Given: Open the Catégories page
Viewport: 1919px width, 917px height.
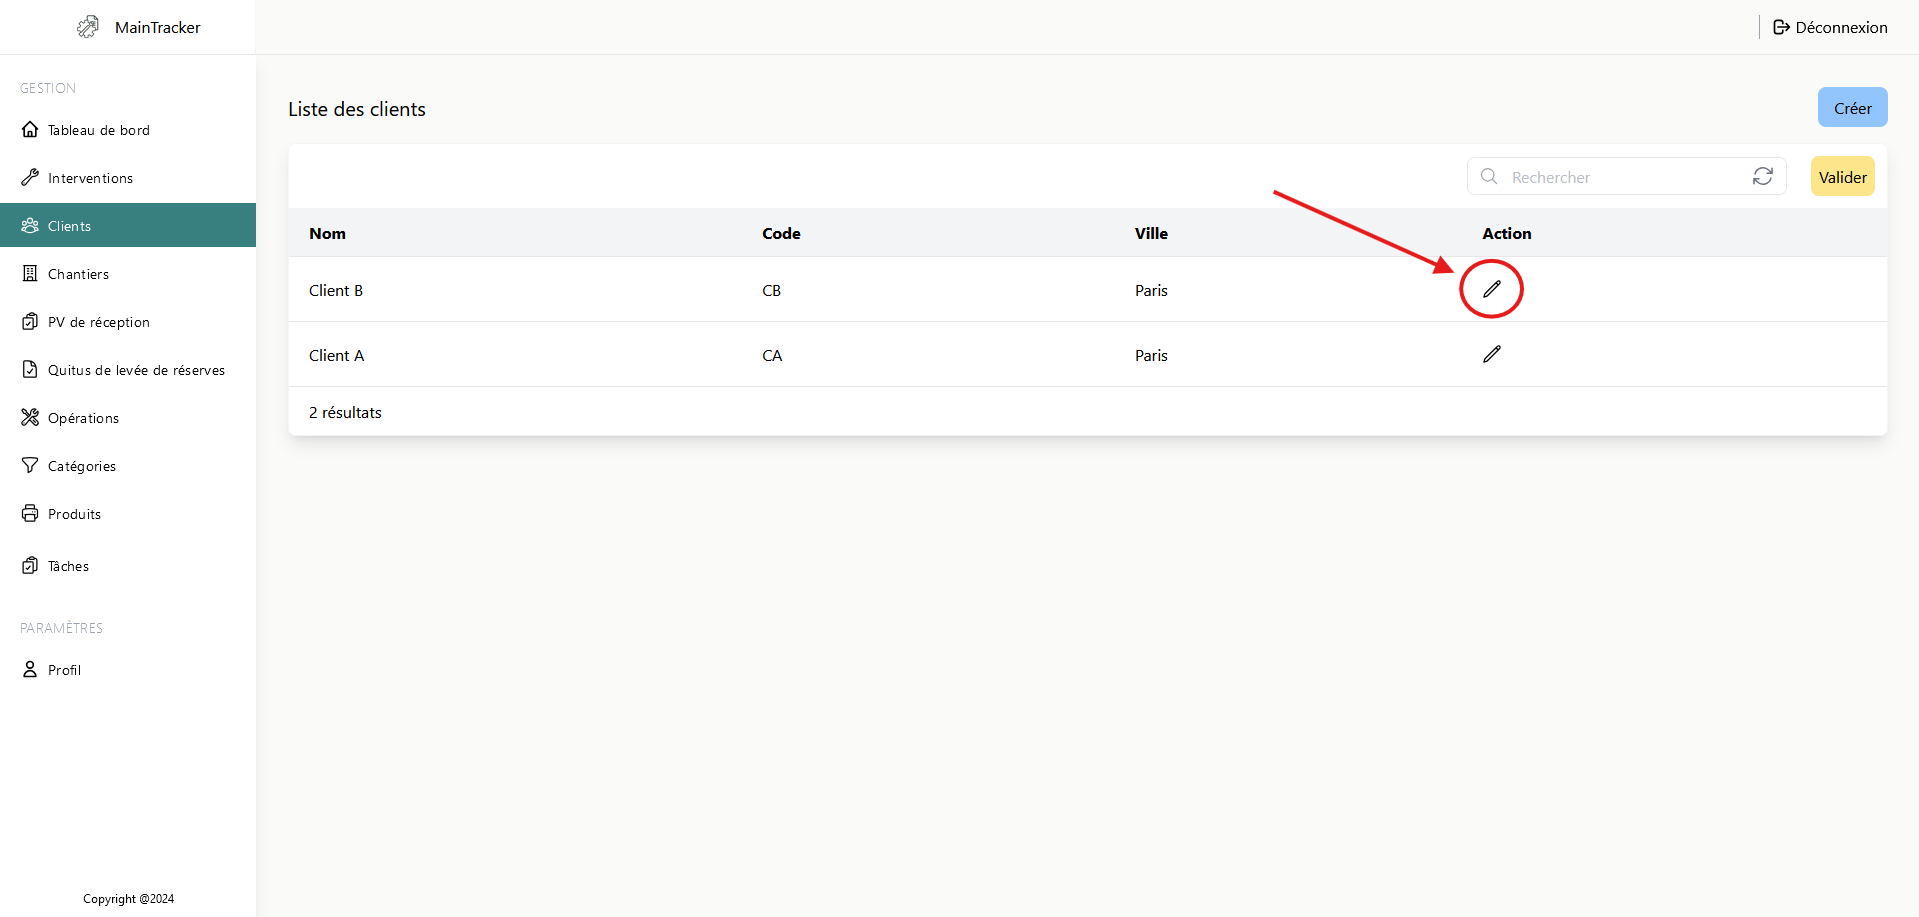Looking at the screenshot, I should 81,466.
